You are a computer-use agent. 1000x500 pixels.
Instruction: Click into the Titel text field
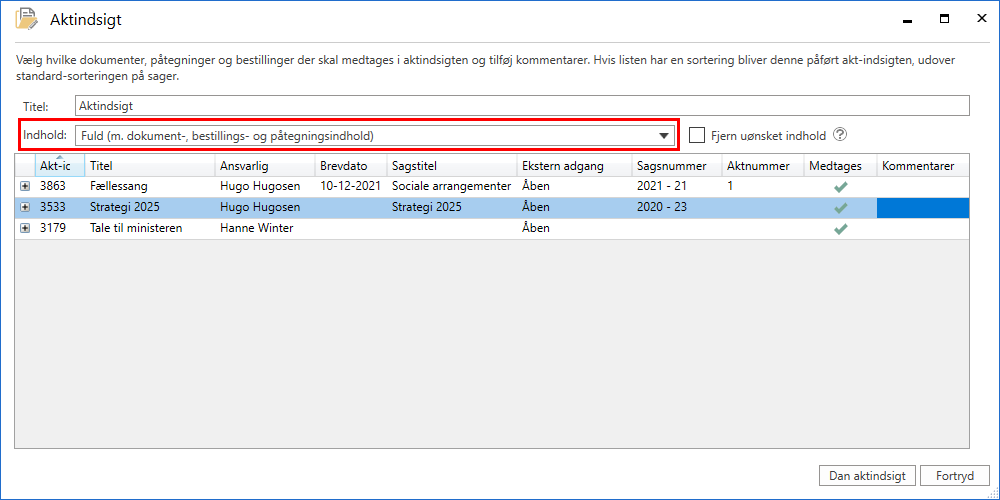[x=520, y=105]
